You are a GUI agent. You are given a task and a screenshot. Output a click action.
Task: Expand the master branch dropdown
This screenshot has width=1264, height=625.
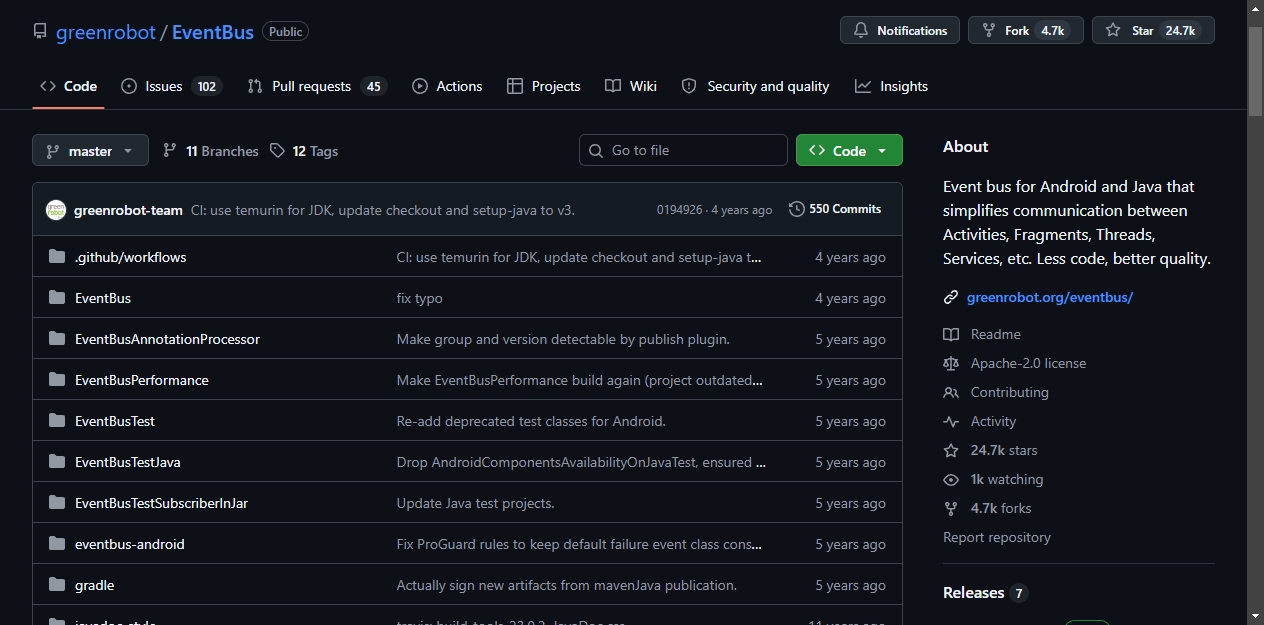pos(90,150)
